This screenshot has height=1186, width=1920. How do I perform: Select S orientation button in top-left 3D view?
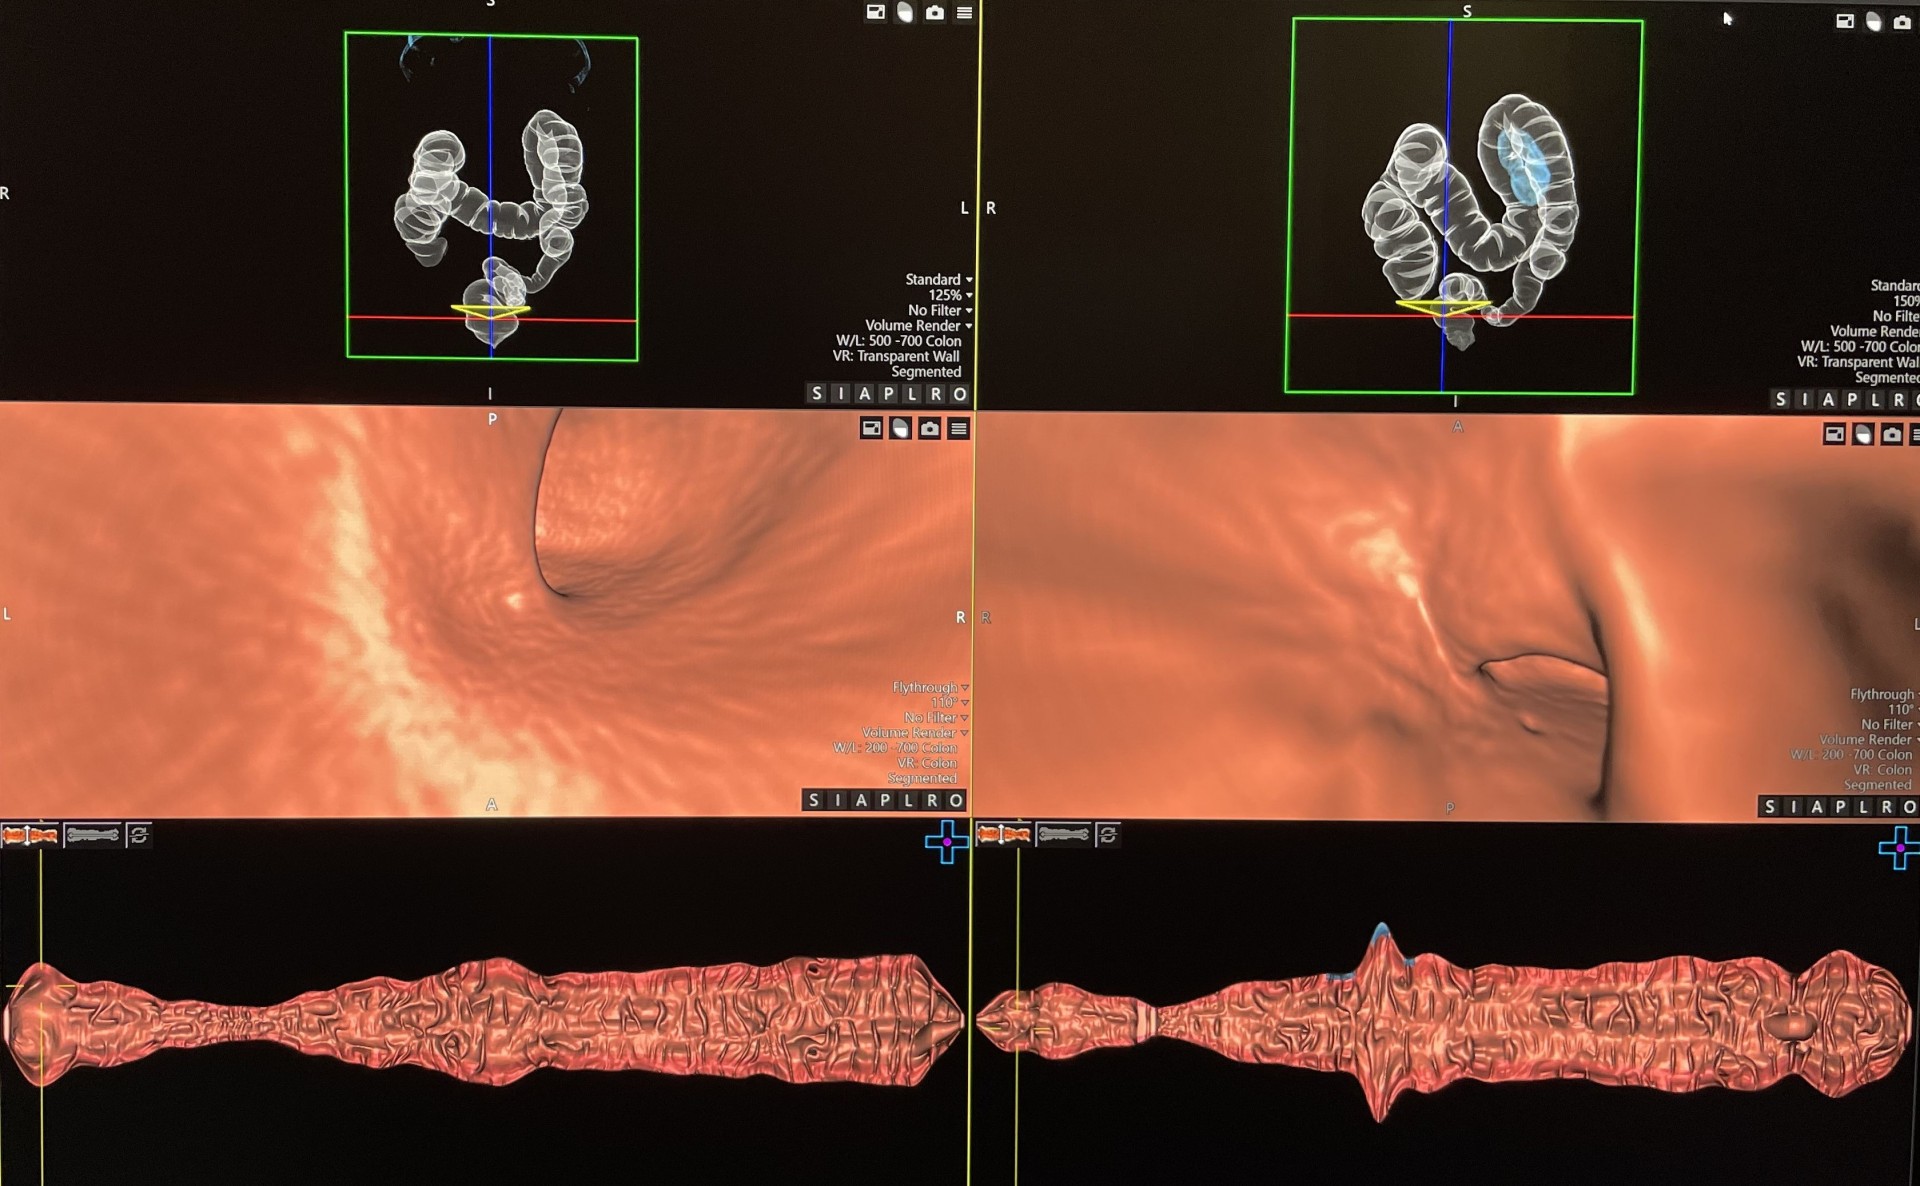tap(817, 394)
